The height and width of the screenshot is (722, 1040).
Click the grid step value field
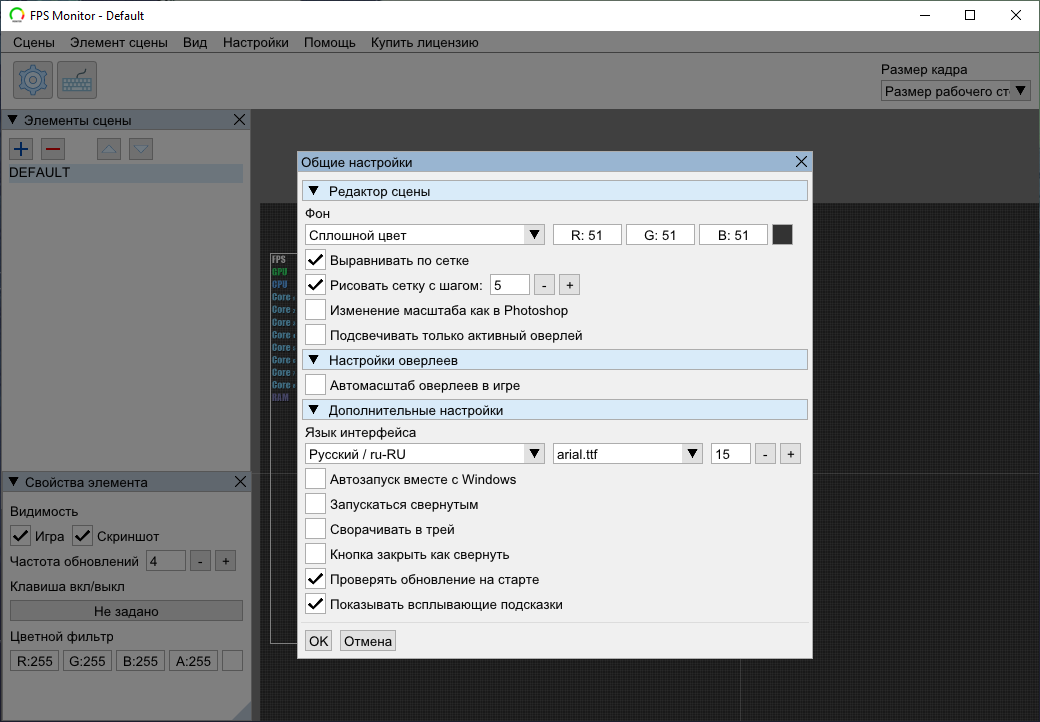click(509, 285)
